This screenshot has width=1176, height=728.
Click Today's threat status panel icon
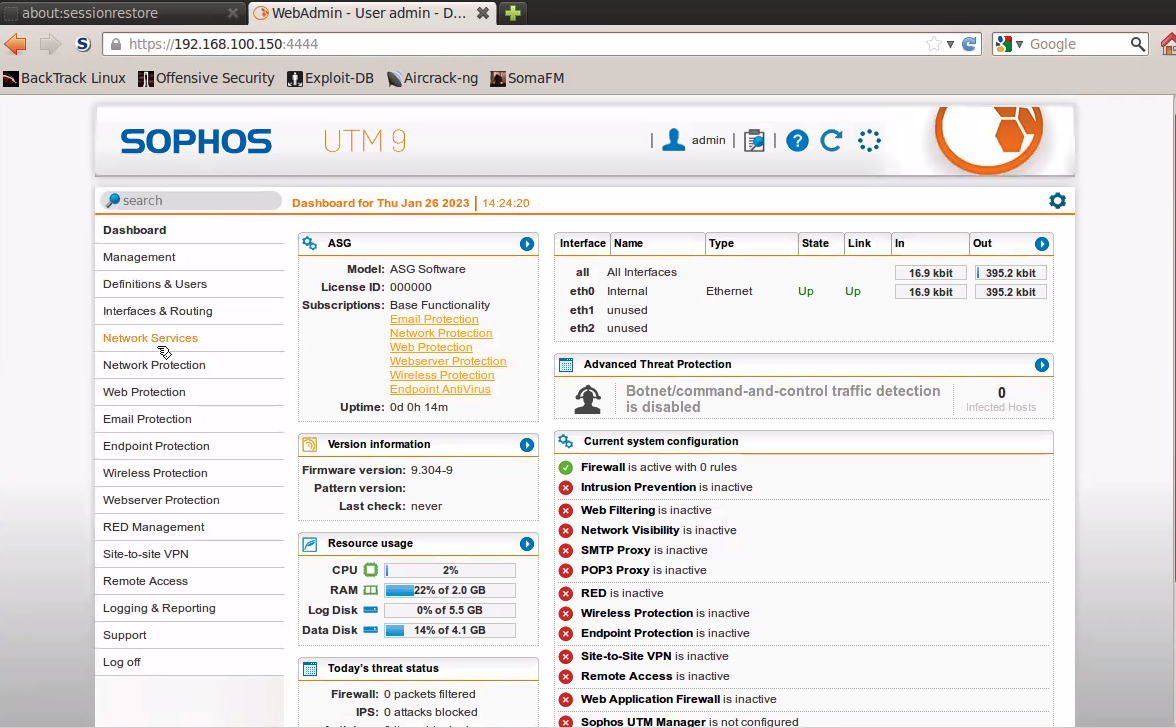click(309, 668)
